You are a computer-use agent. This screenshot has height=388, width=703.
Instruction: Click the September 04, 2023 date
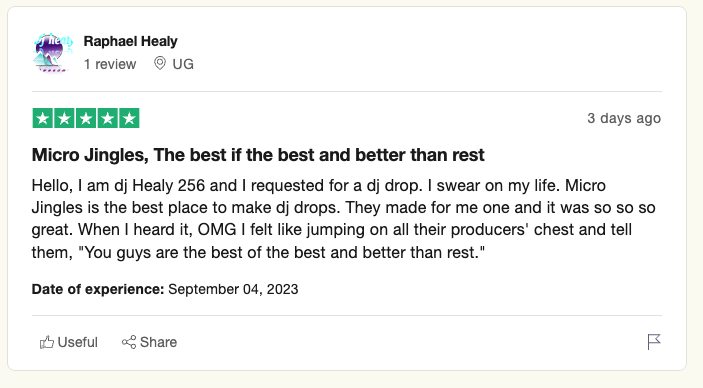click(x=233, y=289)
